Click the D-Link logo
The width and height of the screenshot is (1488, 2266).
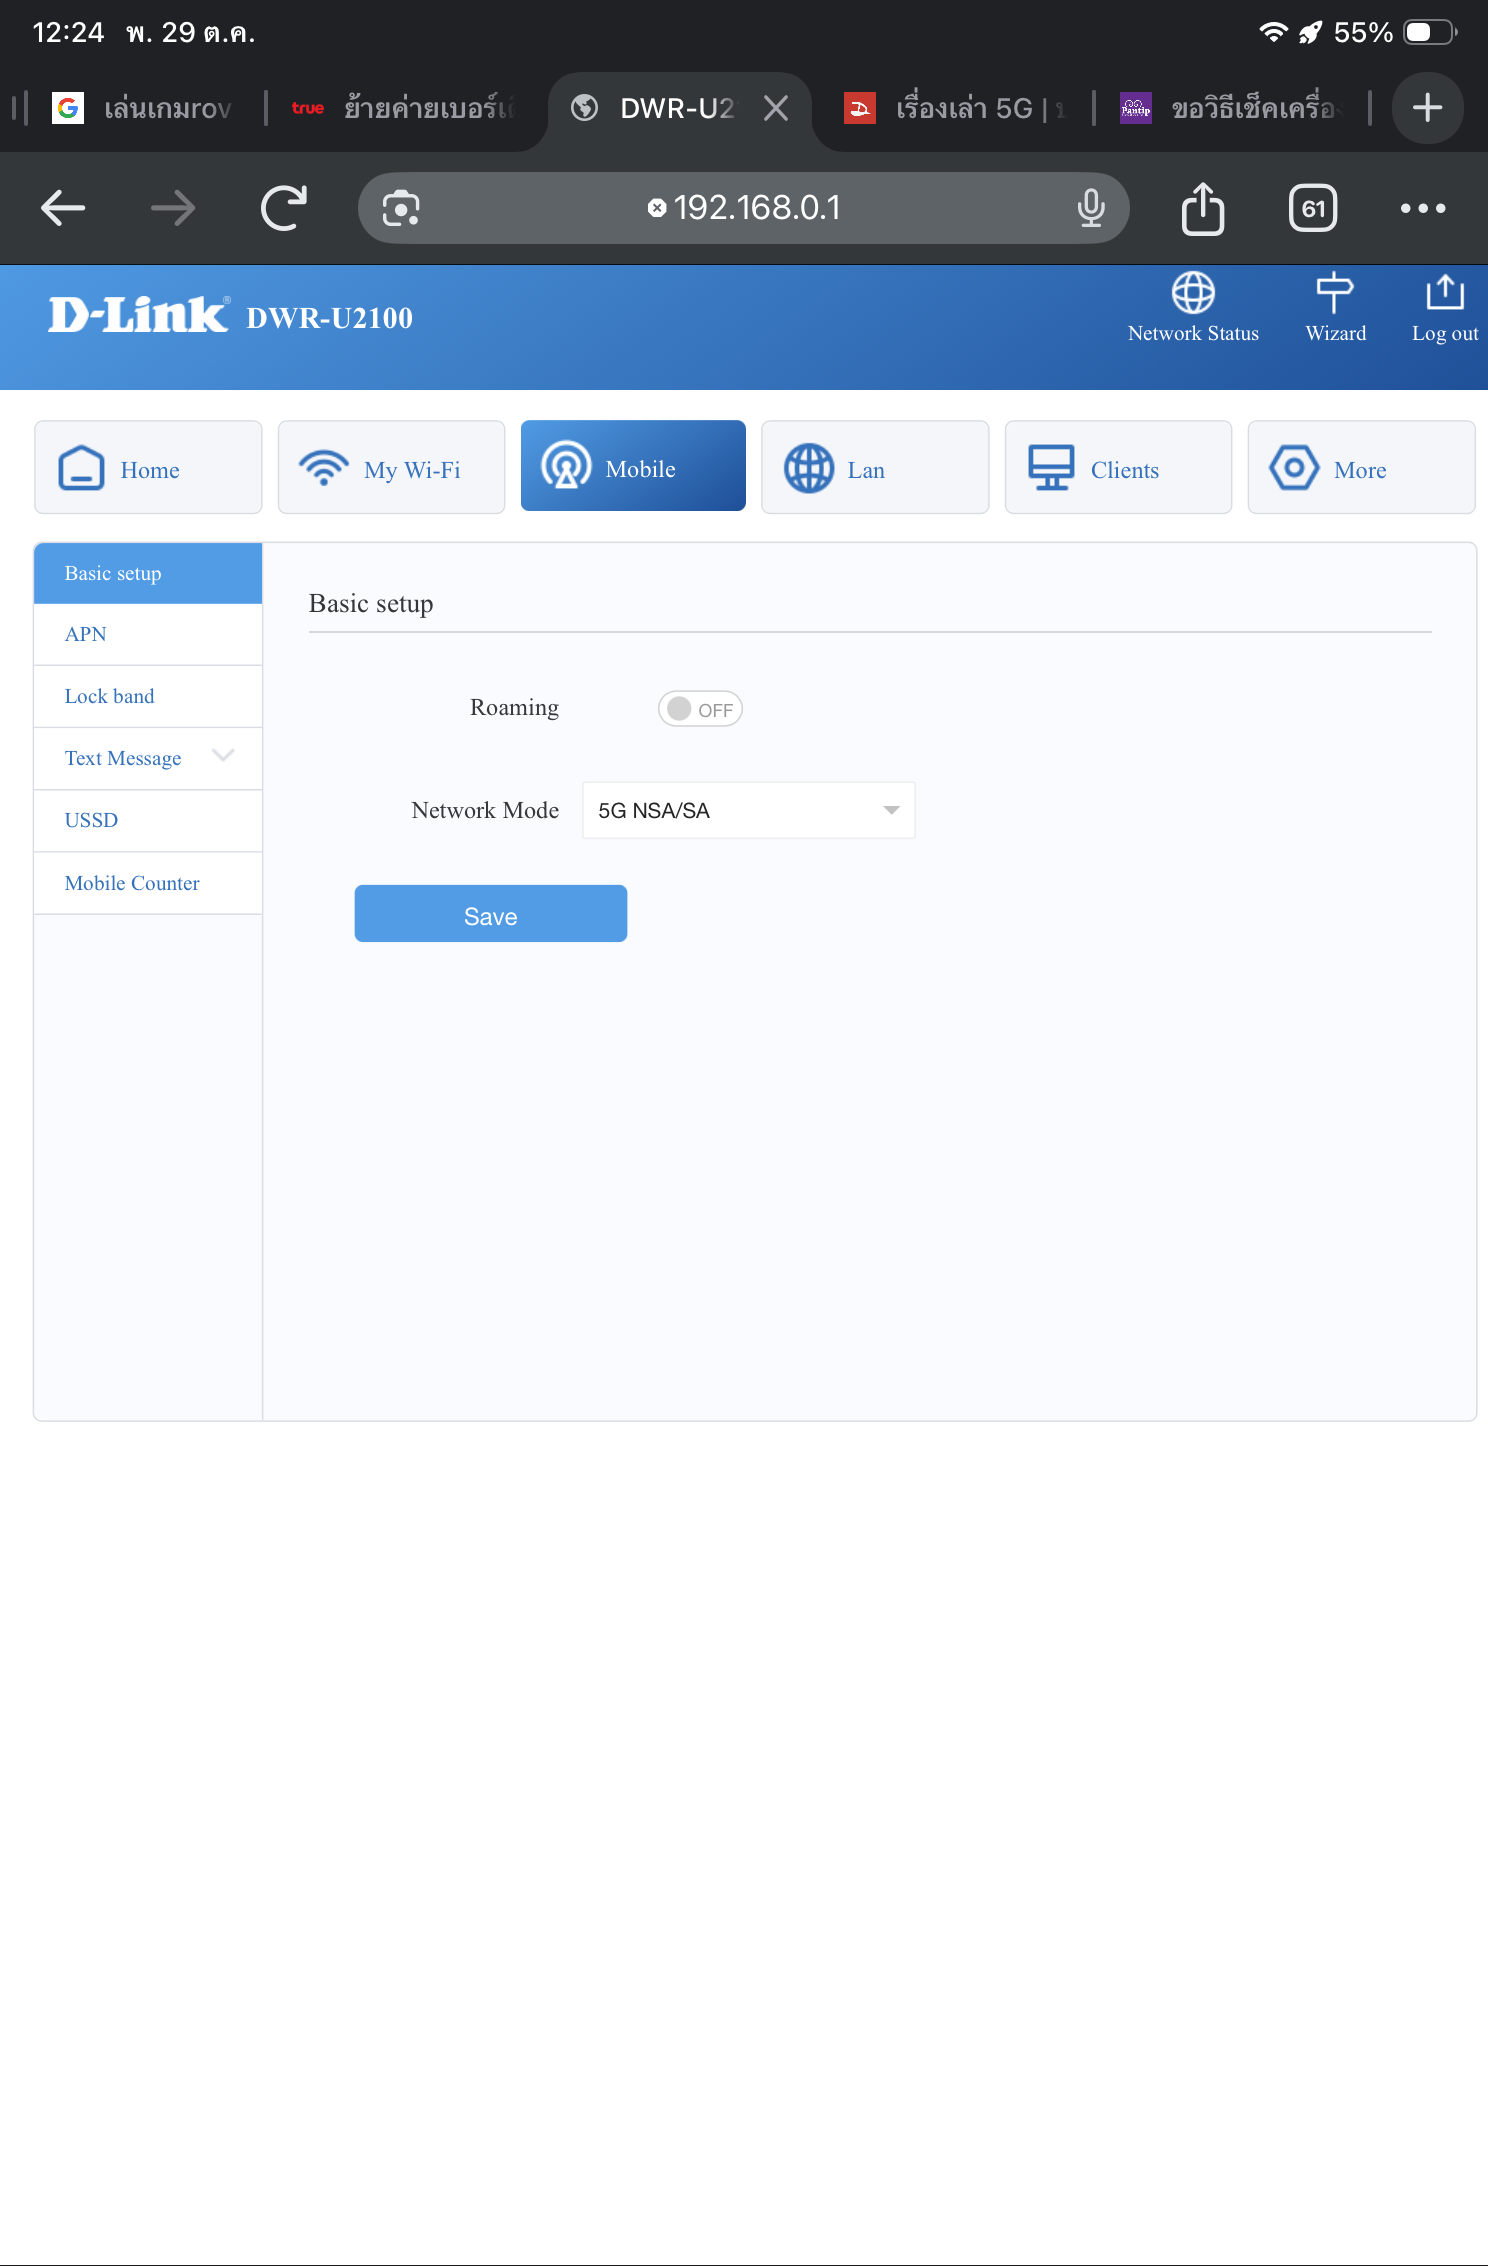139,315
